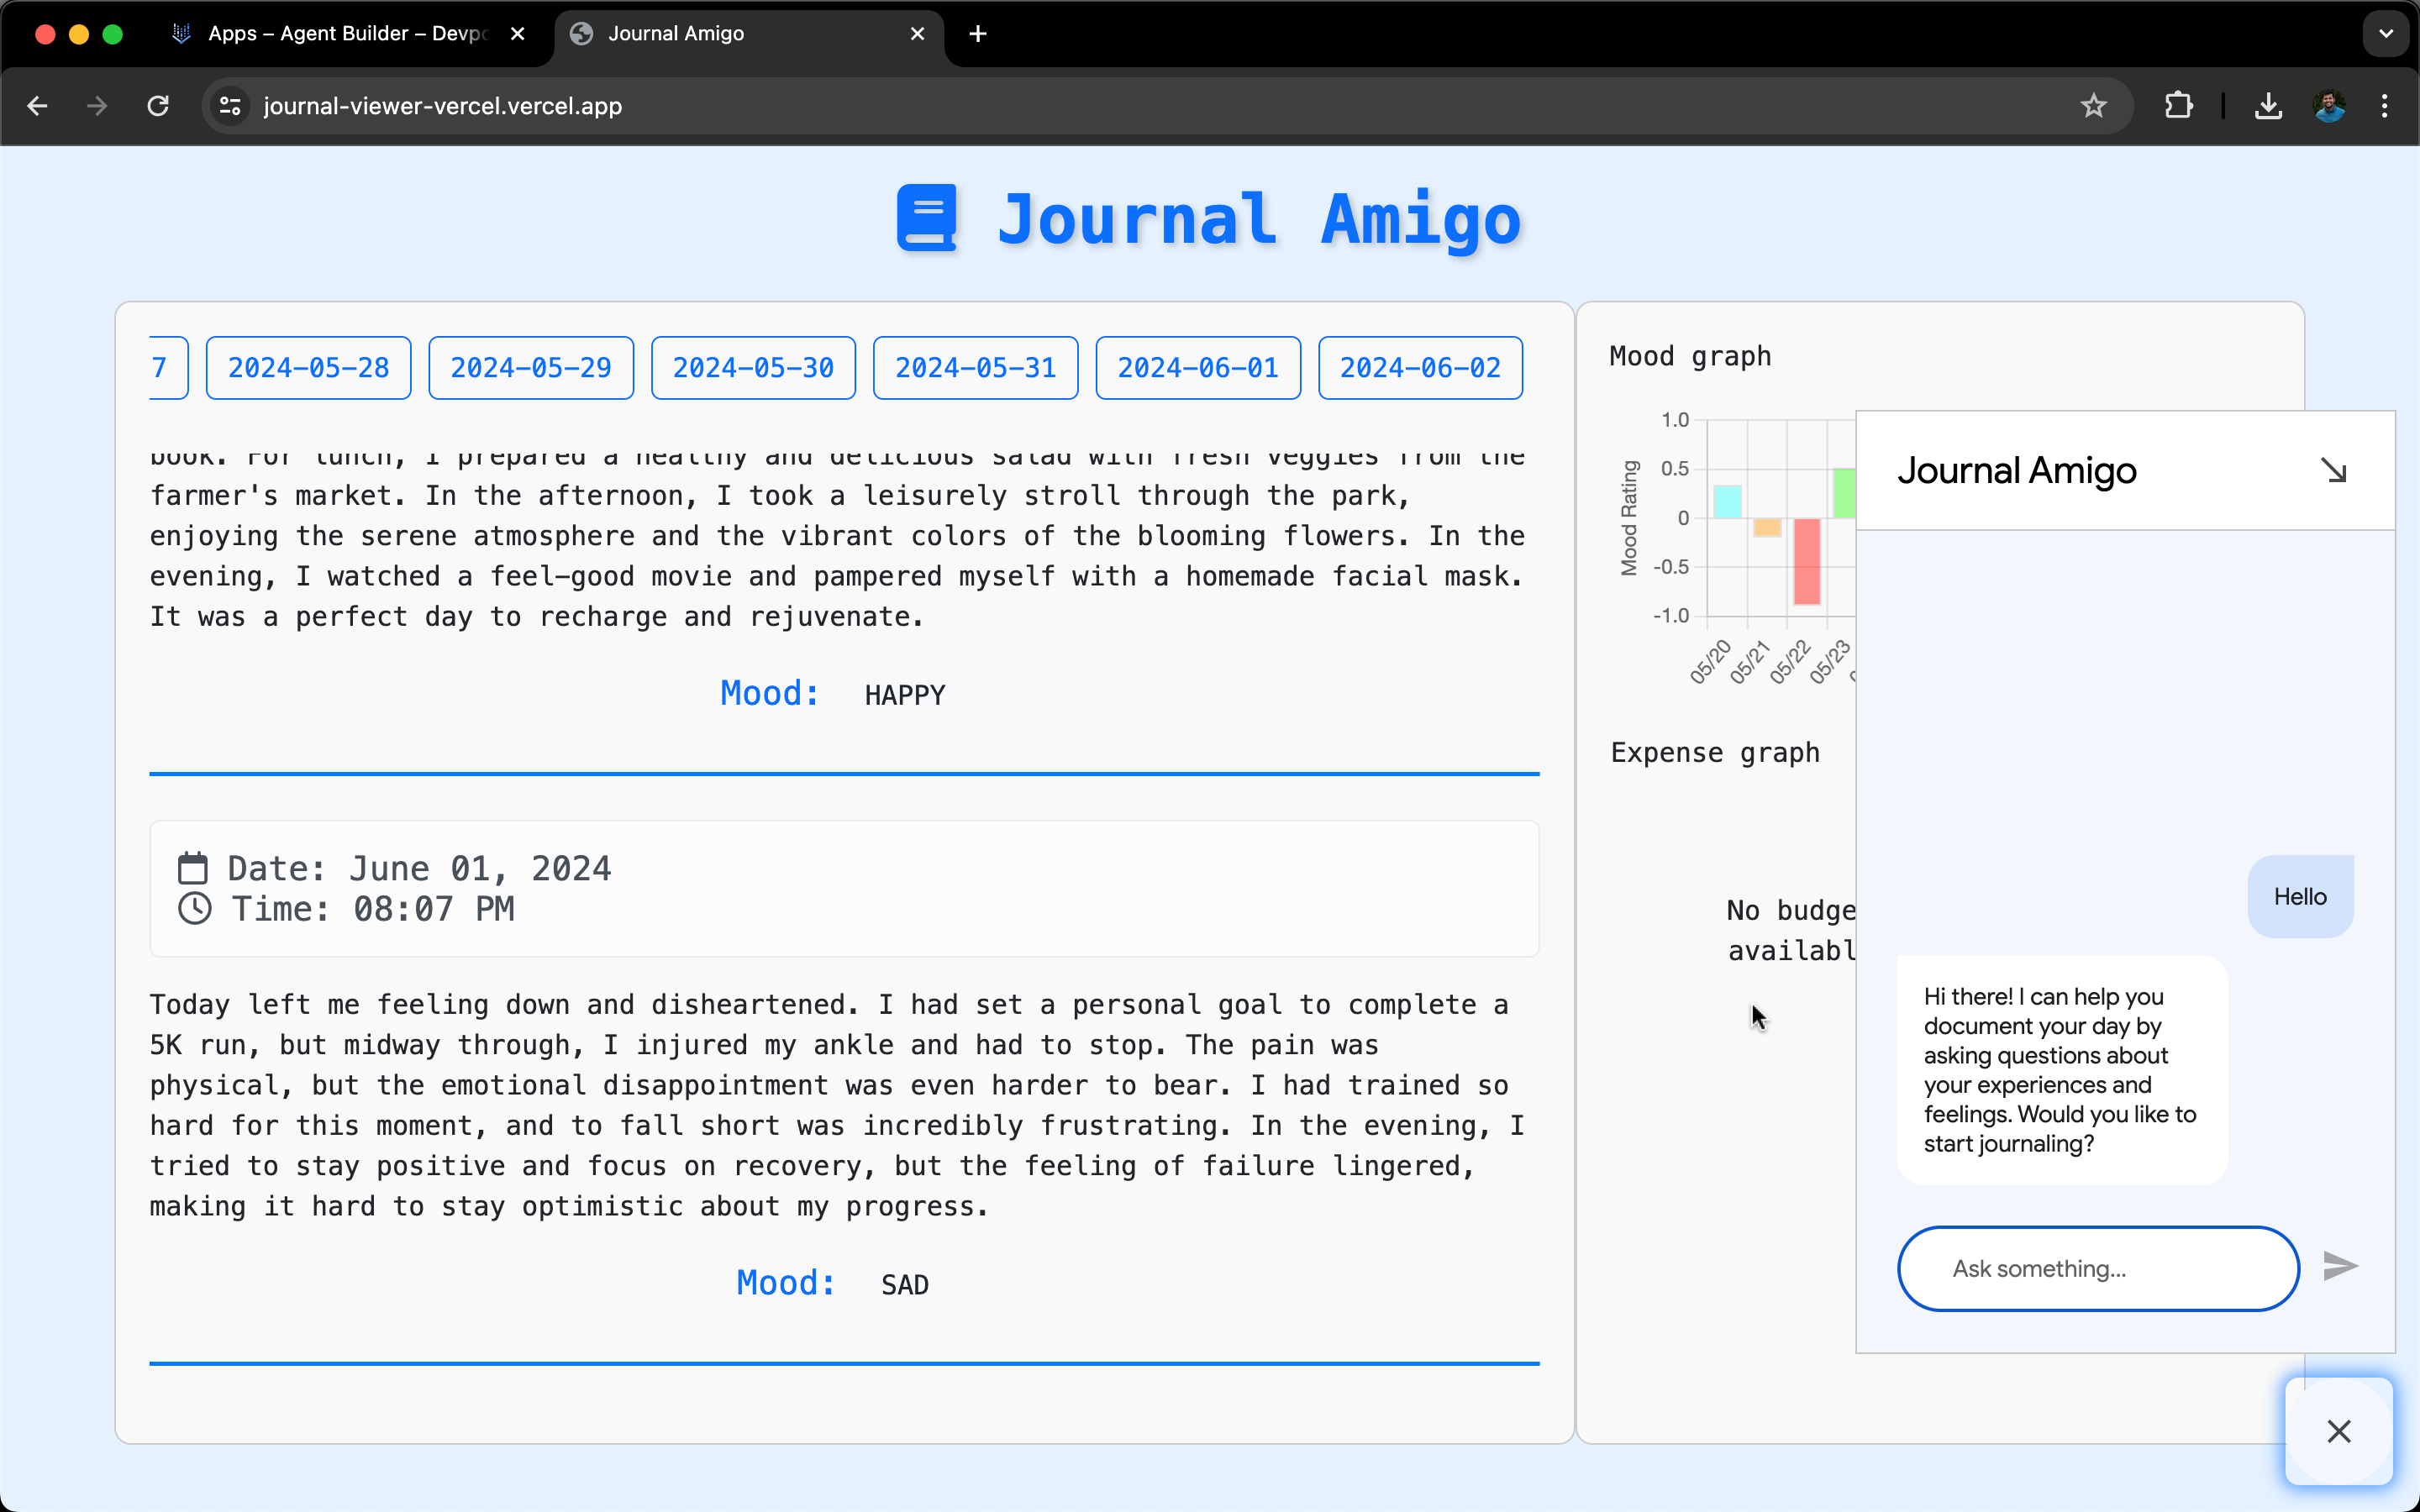
Task: Switch to Apps – Agent Builder tab
Action: click(x=345, y=34)
